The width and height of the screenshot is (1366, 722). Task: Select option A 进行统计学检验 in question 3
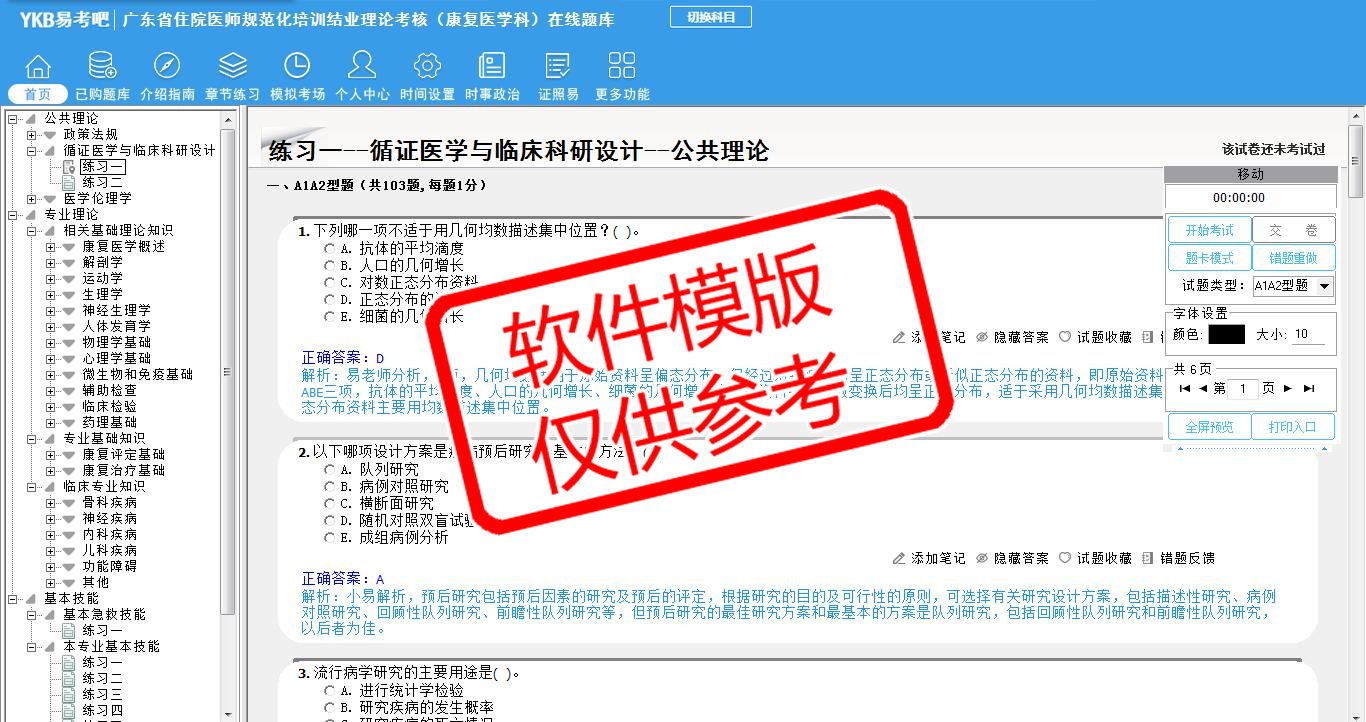pyautogui.click(x=329, y=691)
